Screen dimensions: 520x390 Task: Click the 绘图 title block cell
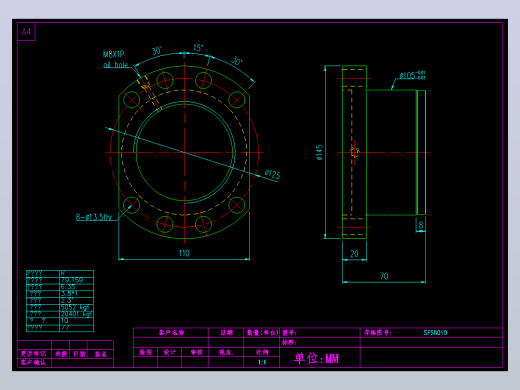point(146,352)
